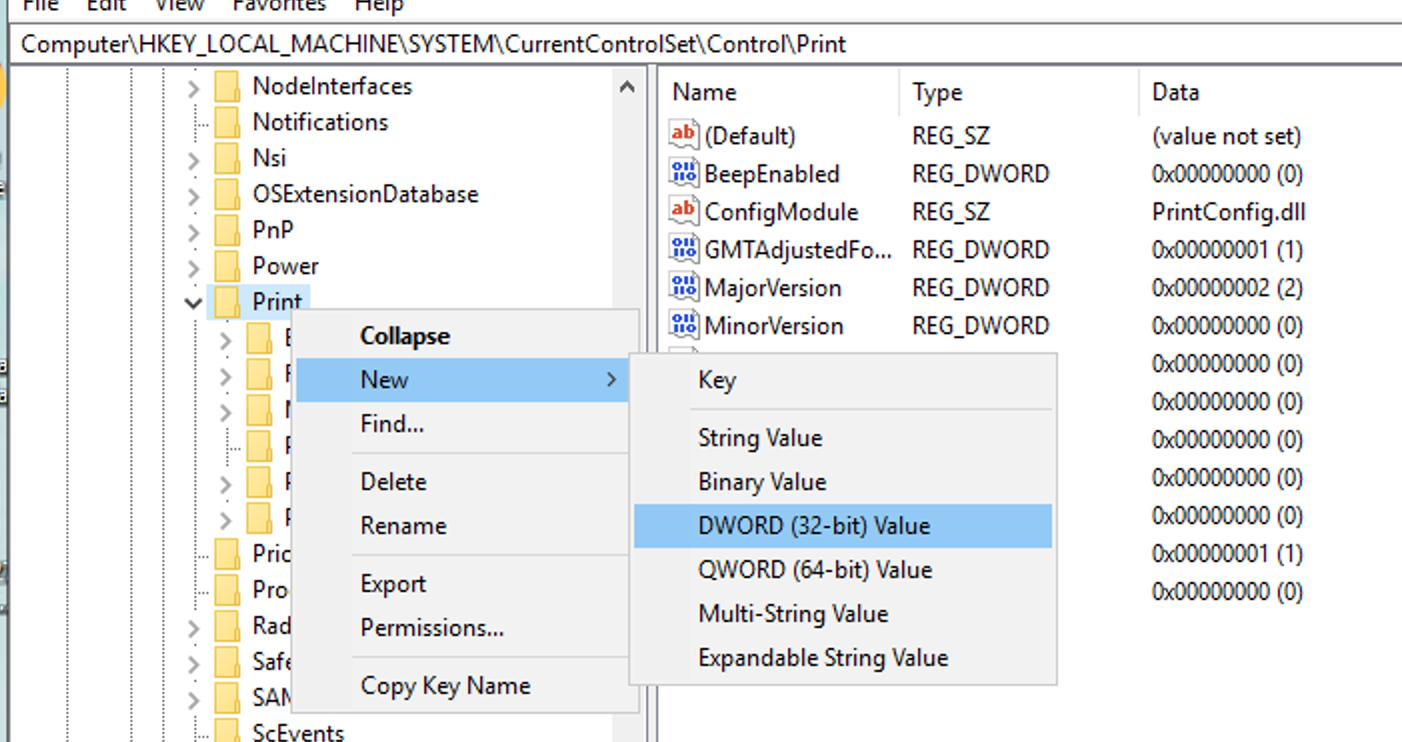Expand the PnP registry key
Screen dimensions: 1402x742
click(194, 230)
